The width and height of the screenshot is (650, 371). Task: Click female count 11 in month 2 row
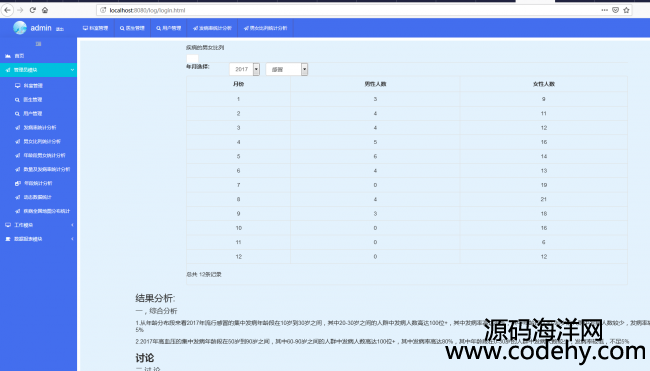[x=543, y=114]
